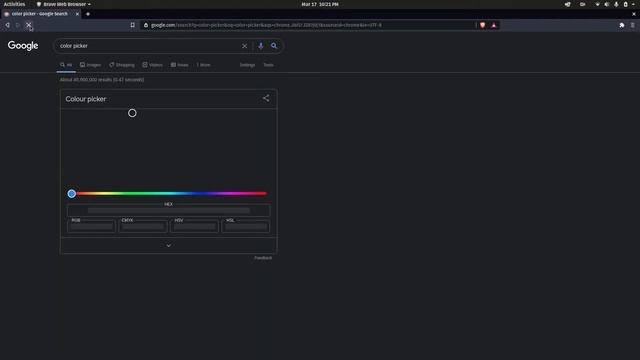Click the HSL value field

(246, 226)
